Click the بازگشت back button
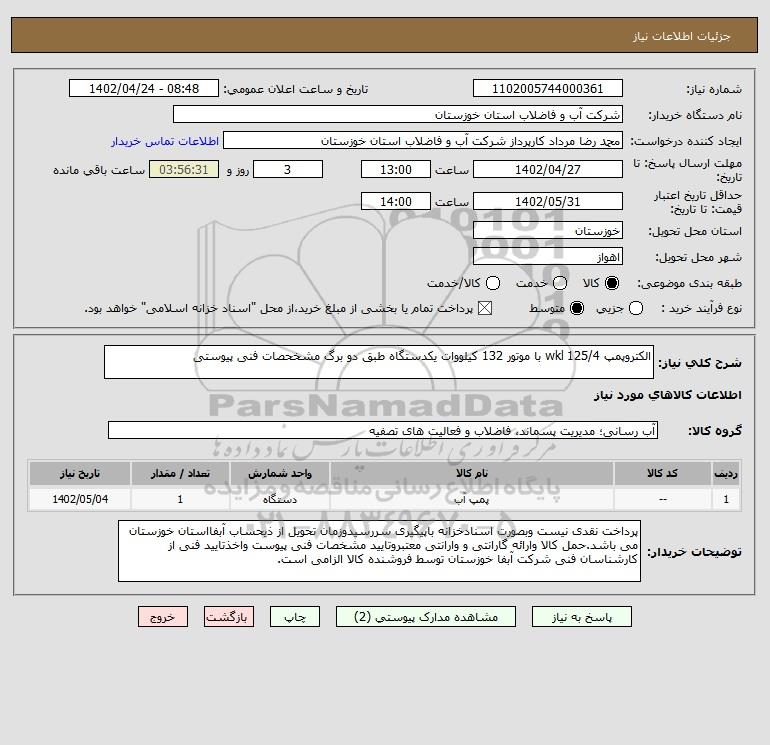Image resolution: width=770 pixels, height=745 pixels. (x=229, y=617)
